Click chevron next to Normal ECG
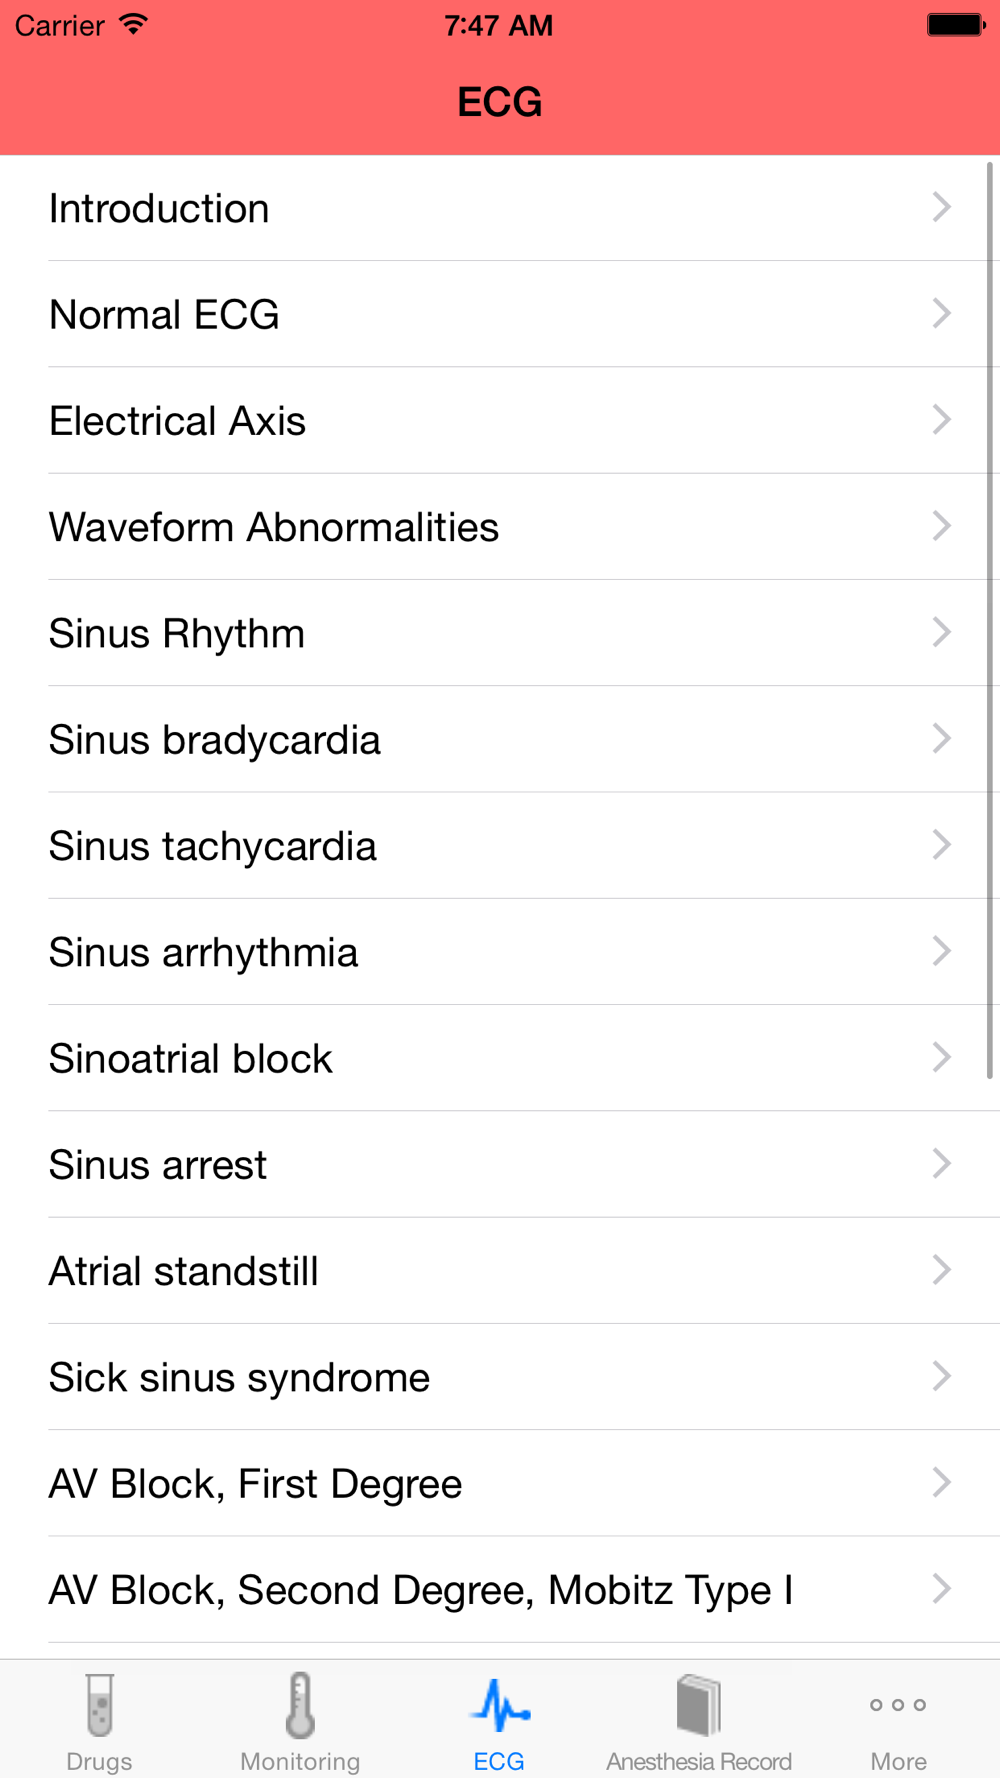This screenshot has width=1000, height=1778. [x=941, y=313]
